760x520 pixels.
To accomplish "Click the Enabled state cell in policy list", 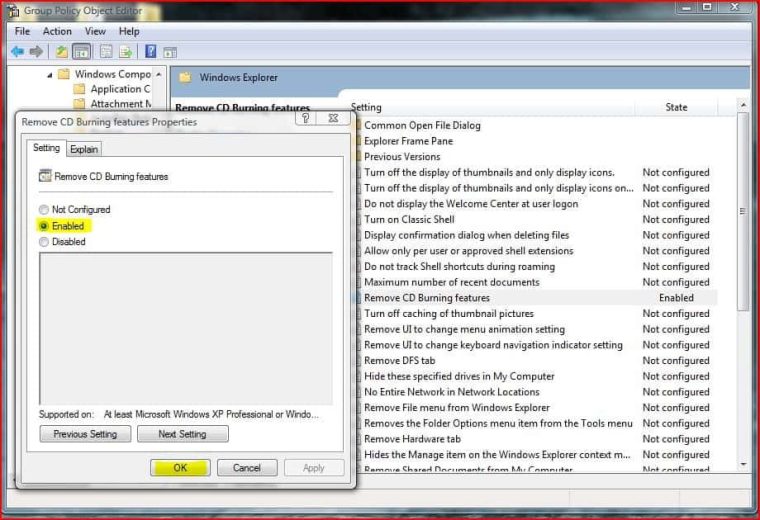I will point(676,298).
